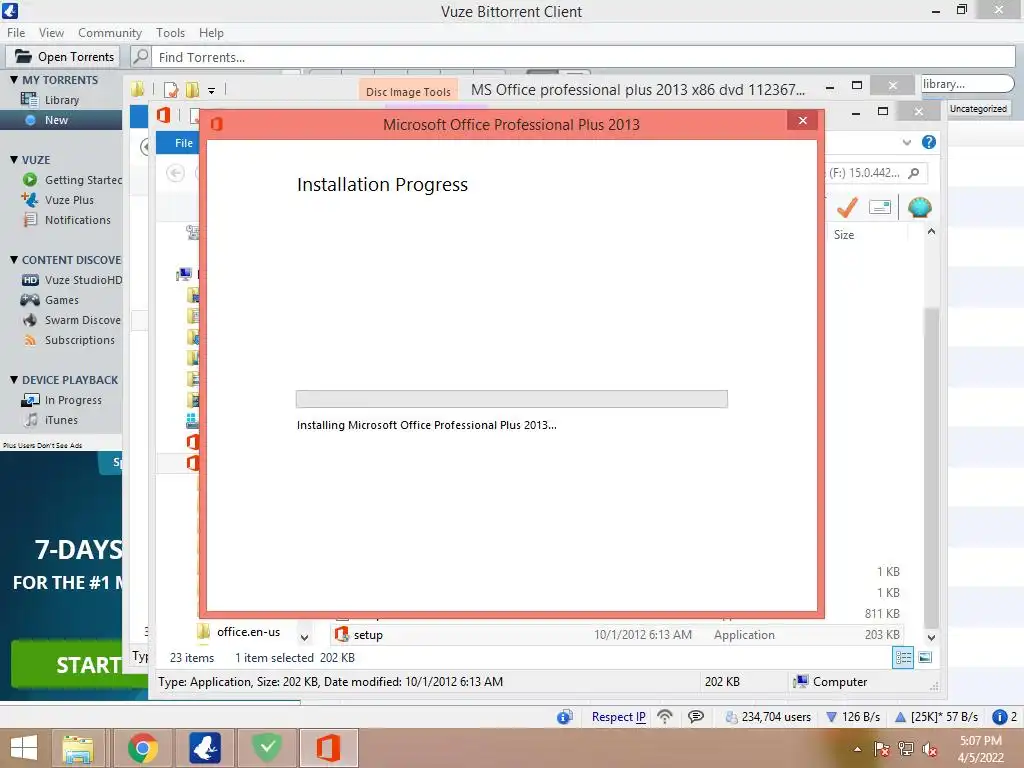The width and height of the screenshot is (1024, 768).
Task: Click the Subscriptions RSS icon
Action: pyautogui.click(x=30, y=340)
